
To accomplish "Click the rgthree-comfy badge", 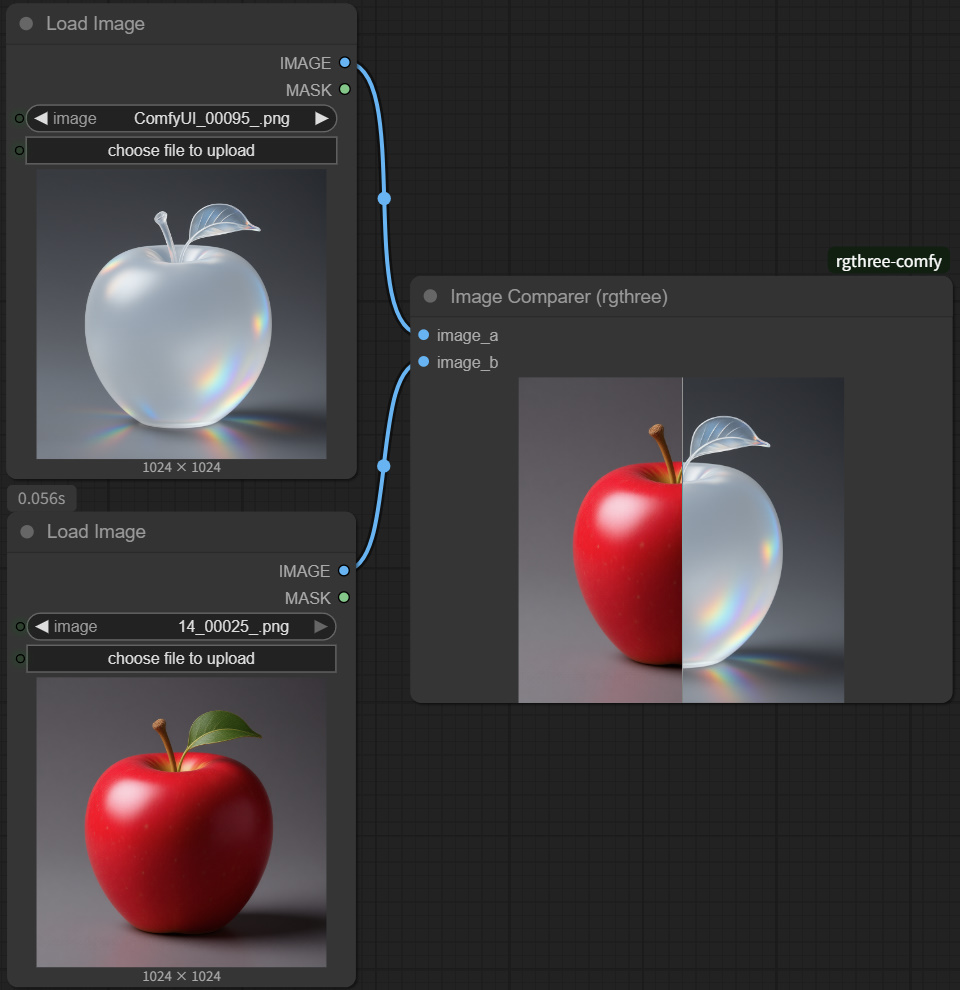I will pyautogui.click(x=889, y=261).
